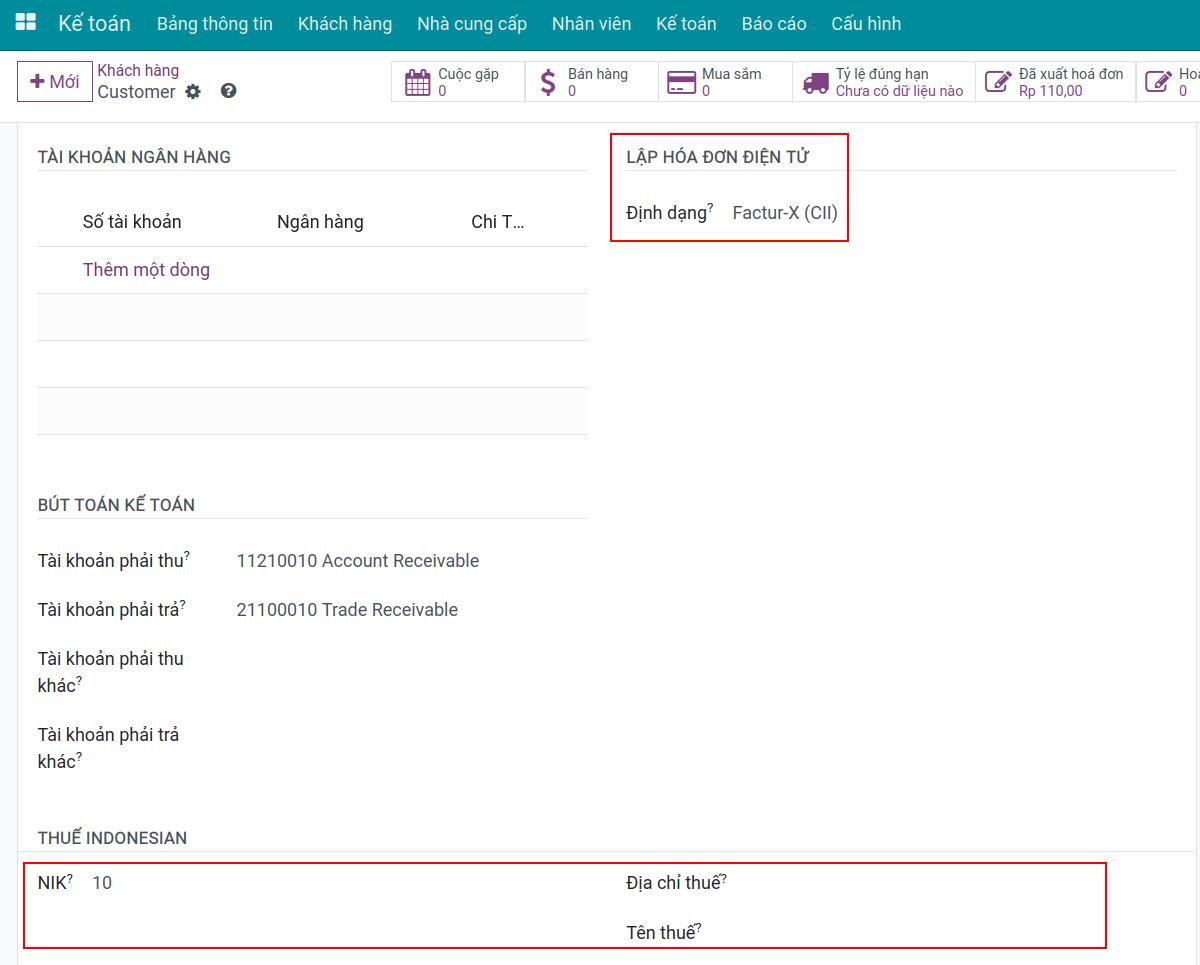Open the Kế toán menu beside Nhân viên
The width and height of the screenshot is (1200, 965).
click(x=686, y=23)
